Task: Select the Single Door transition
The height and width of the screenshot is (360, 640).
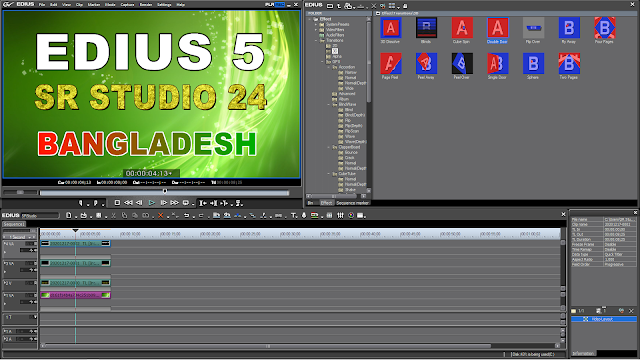Action: (498, 63)
